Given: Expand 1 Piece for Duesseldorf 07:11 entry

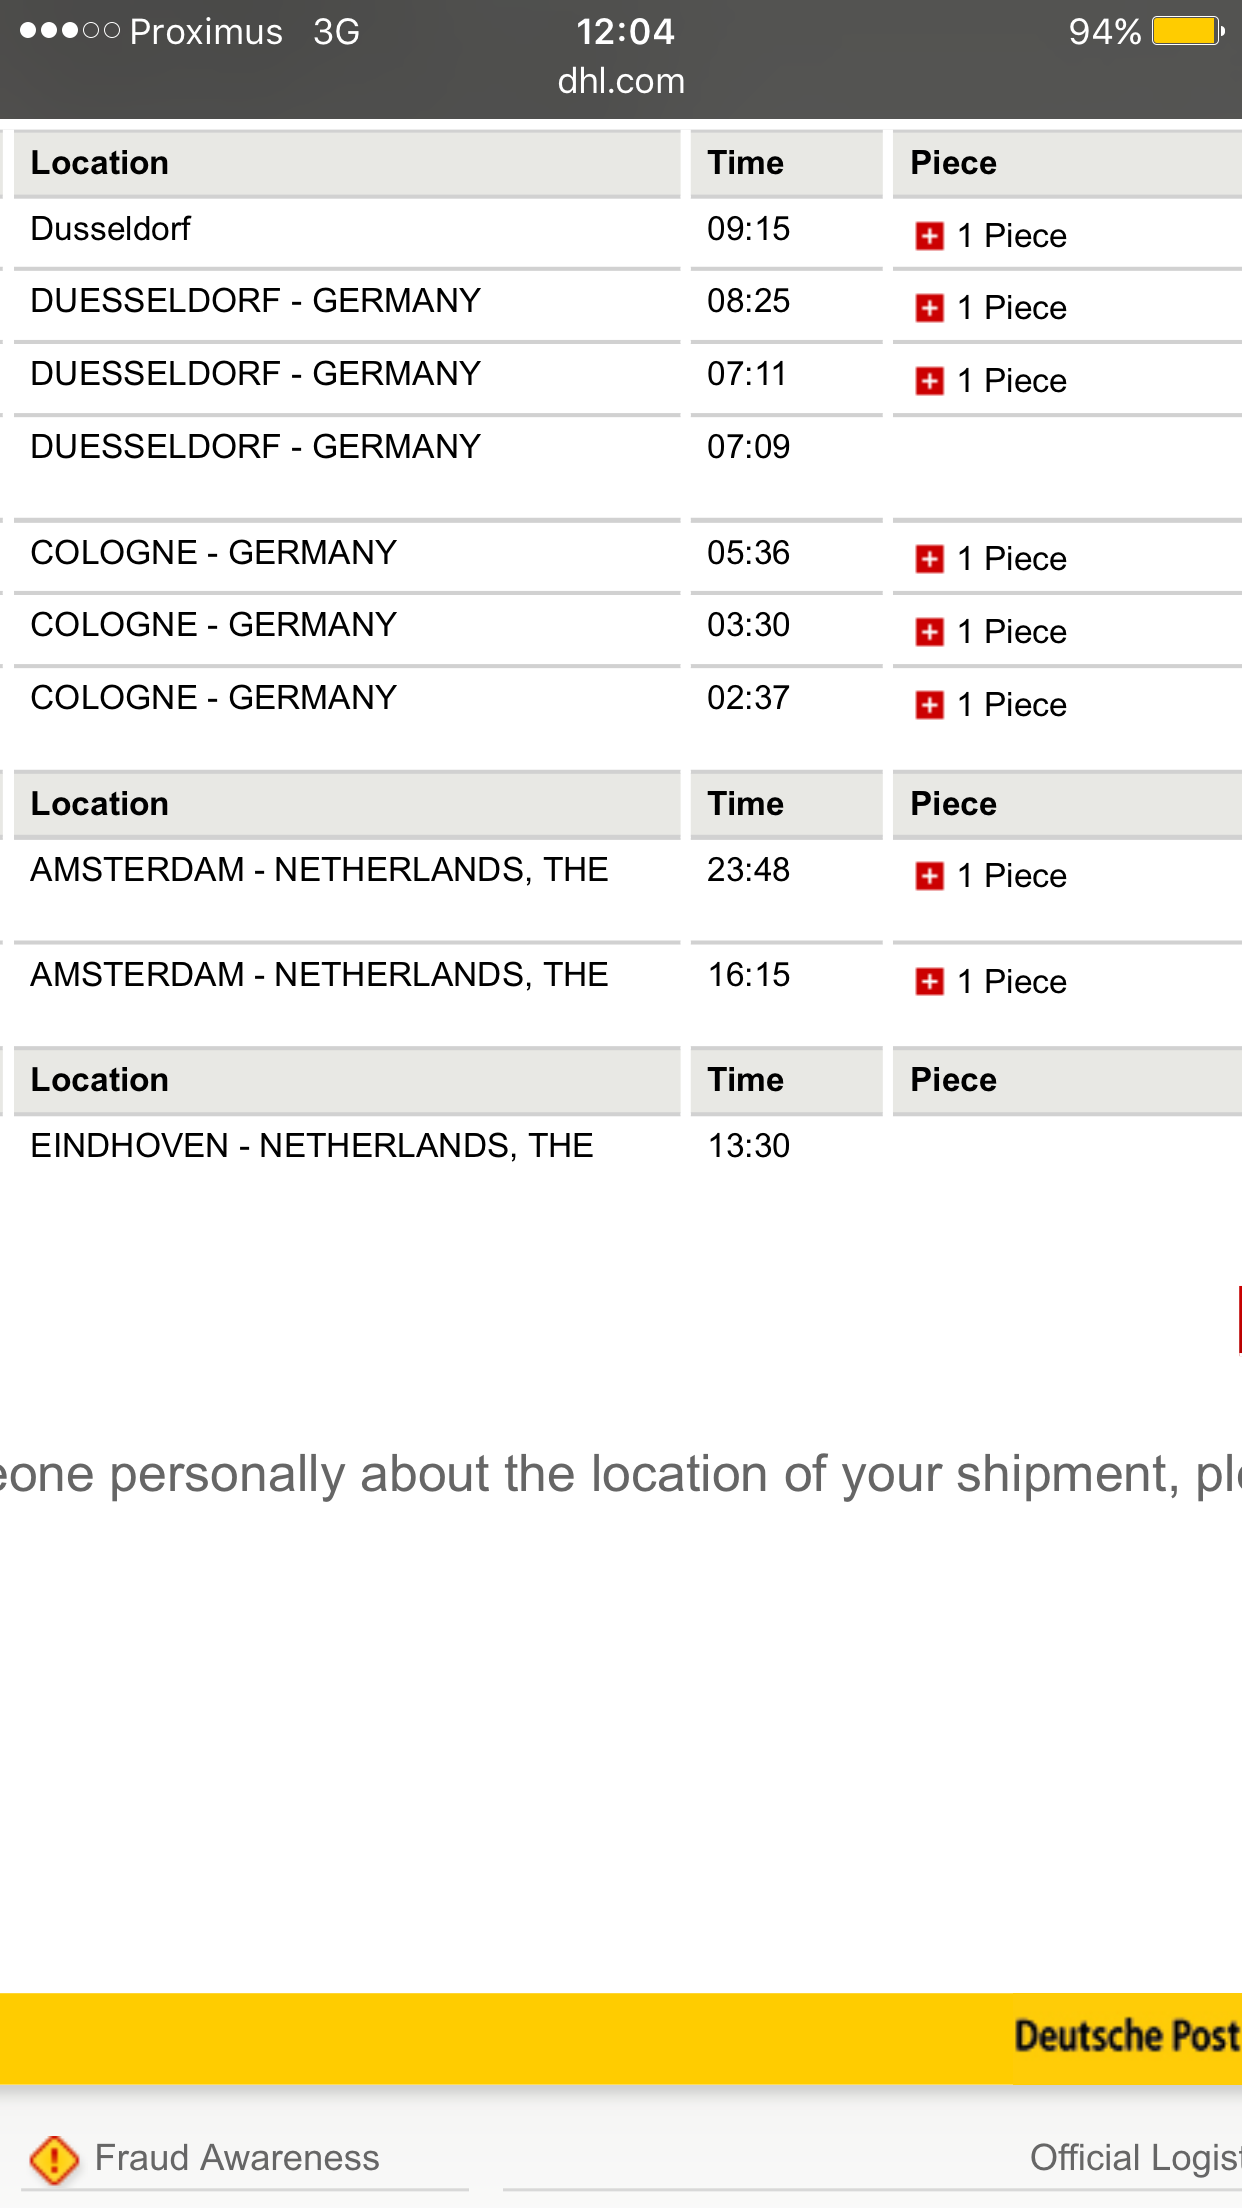Looking at the screenshot, I should pos(929,381).
